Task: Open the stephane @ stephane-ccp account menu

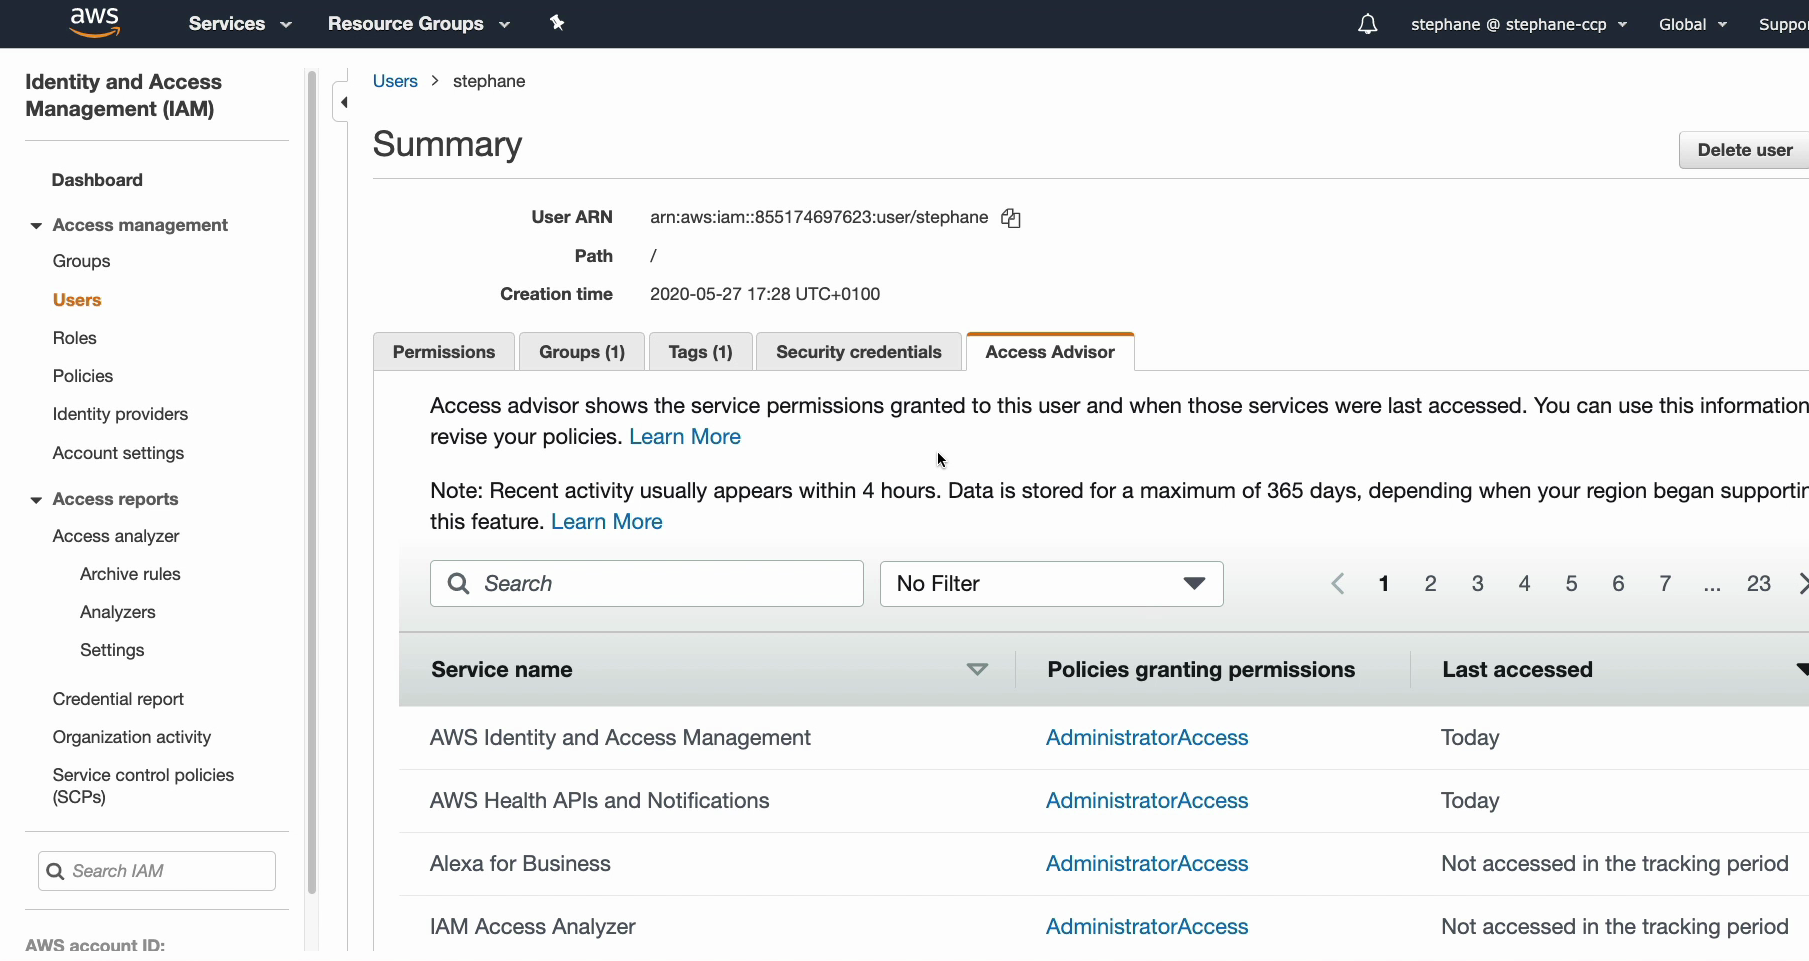Action: tap(1519, 24)
